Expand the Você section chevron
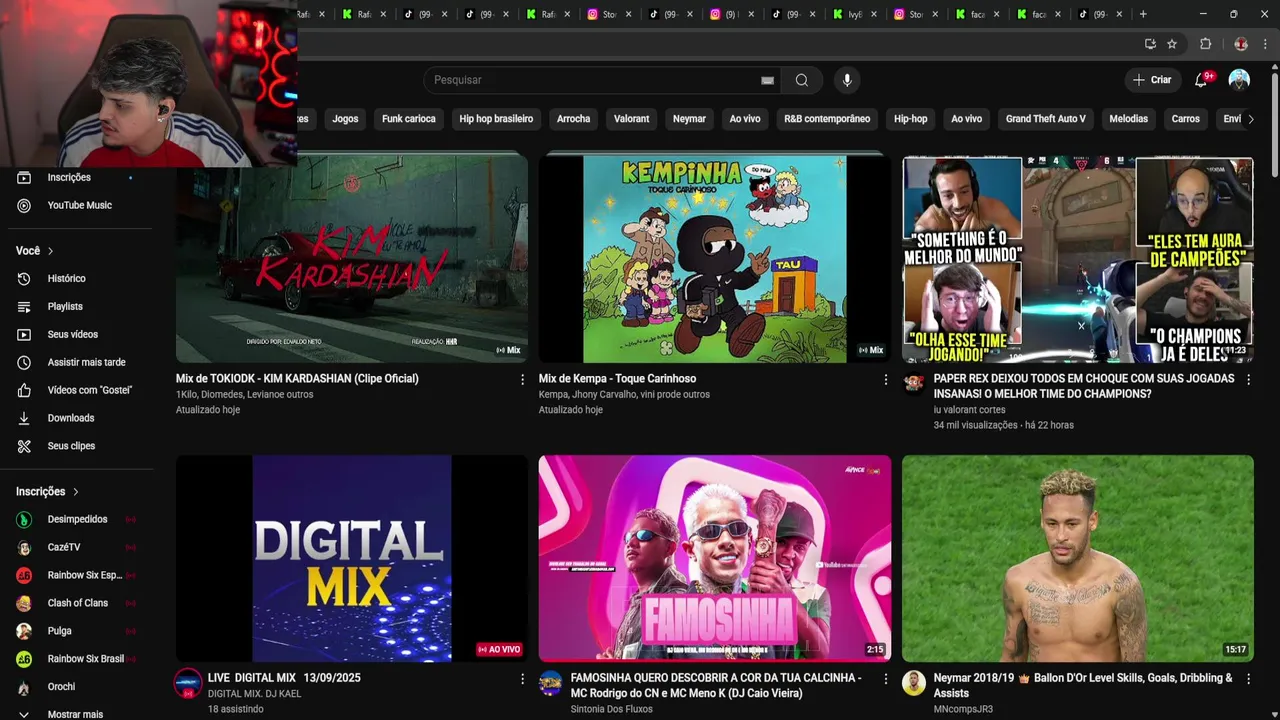The width and height of the screenshot is (1280, 720). point(50,251)
